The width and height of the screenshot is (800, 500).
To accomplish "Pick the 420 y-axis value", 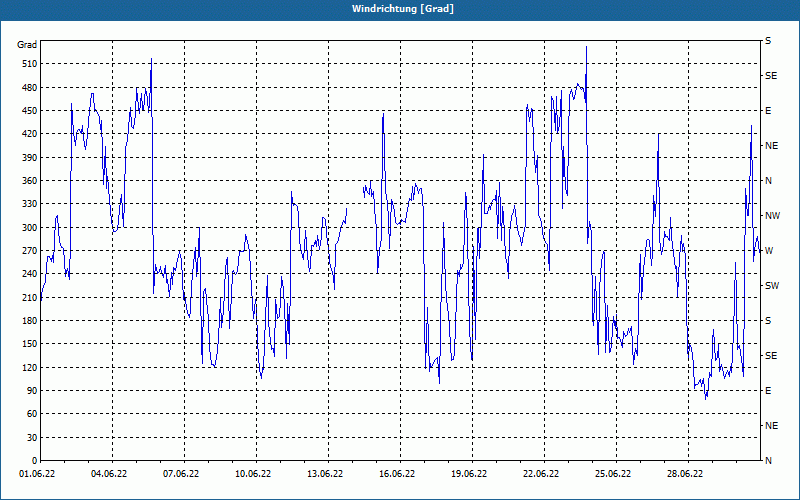I will point(30,134).
